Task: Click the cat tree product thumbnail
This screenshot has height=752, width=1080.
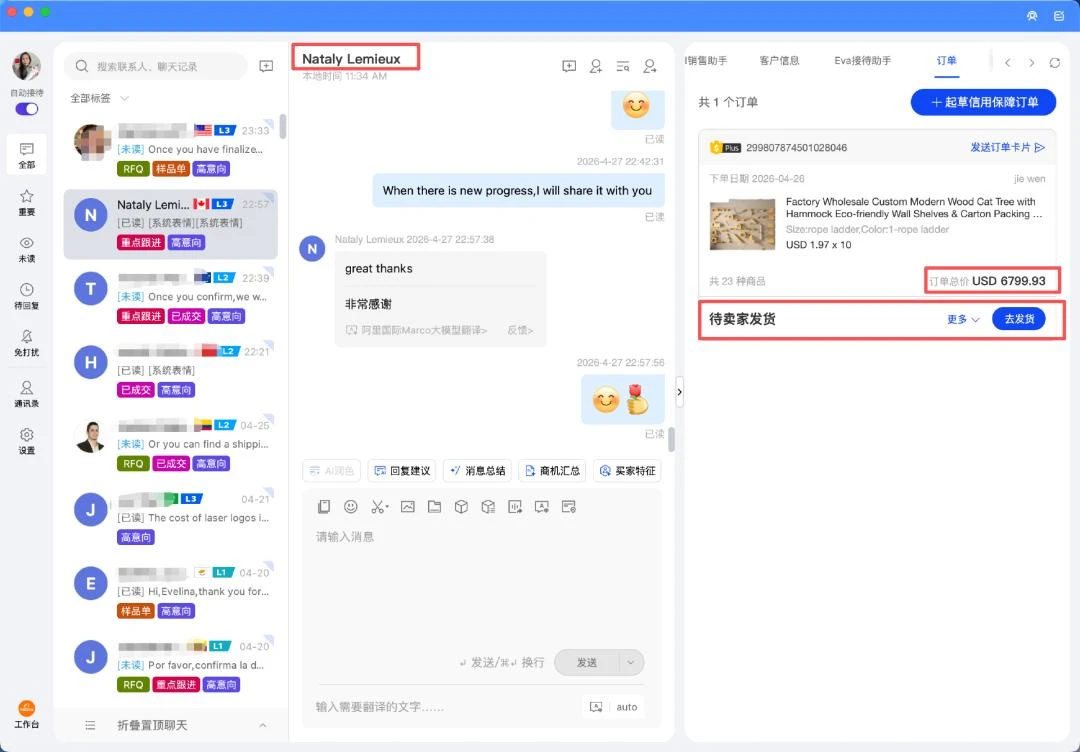Action: click(742, 224)
